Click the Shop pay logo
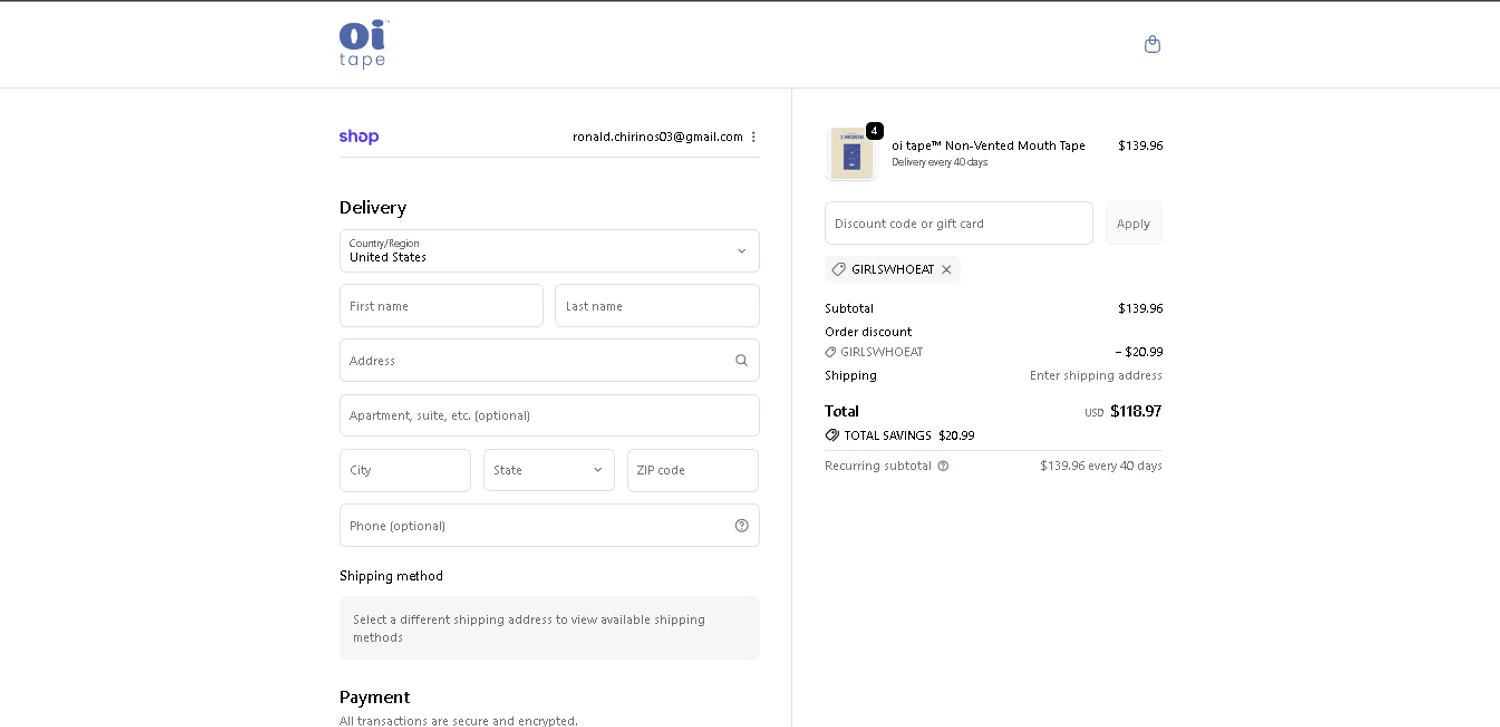 coord(359,137)
